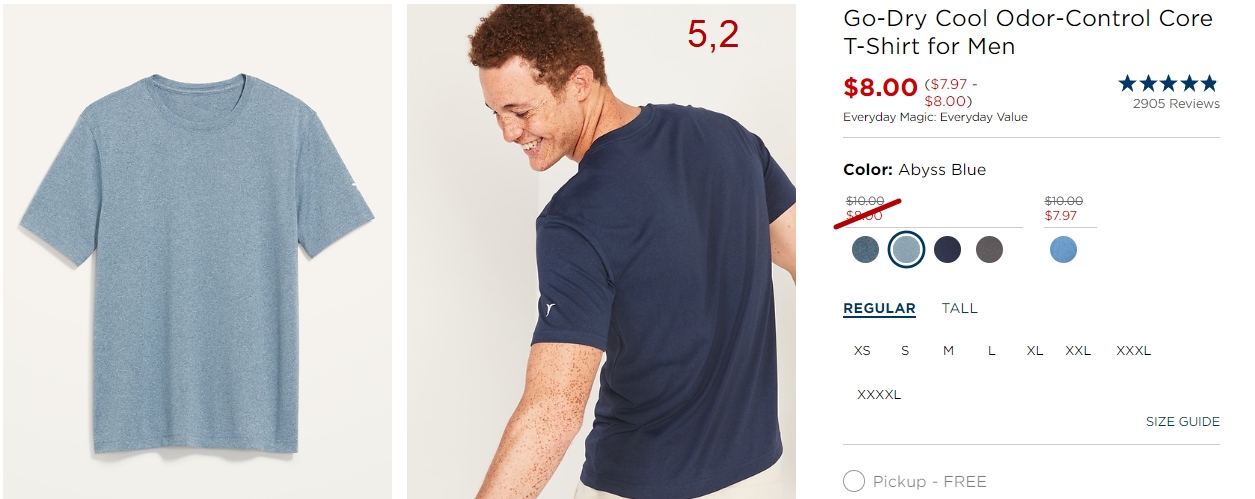The height and width of the screenshot is (499, 1255).
Task: Choose size S
Action: (905, 351)
